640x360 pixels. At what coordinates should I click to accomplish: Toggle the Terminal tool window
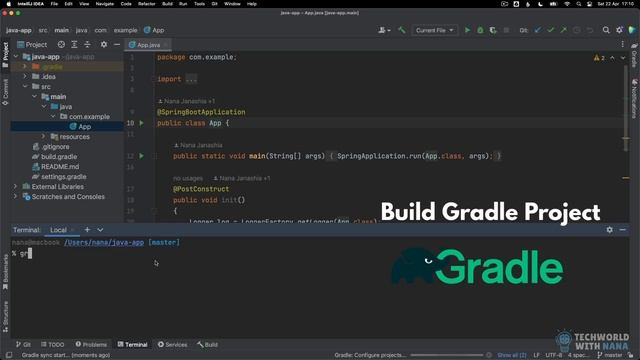(x=132, y=344)
